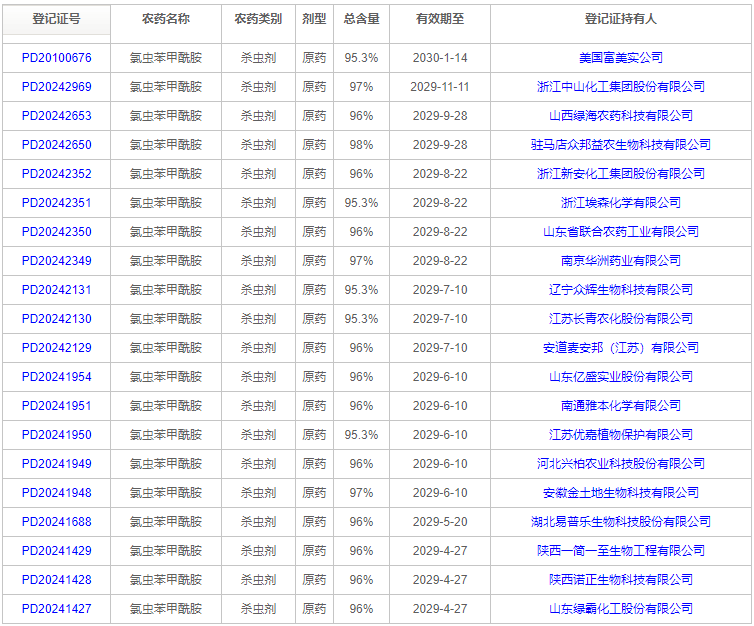Viewport: 754px width, 626px height.
Task: Click holder 陕西诺正生物科技有限公司
Action: point(621,580)
